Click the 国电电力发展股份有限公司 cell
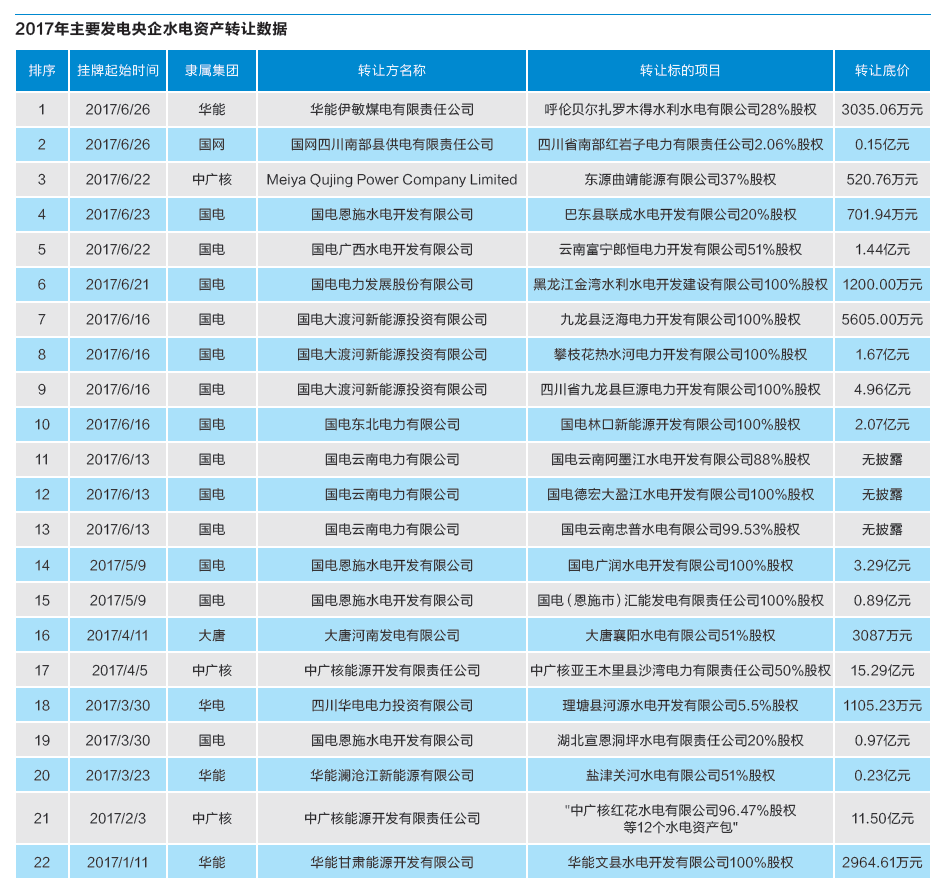This screenshot has width=947, height=894. pyautogui.click(x=392, y=285)
